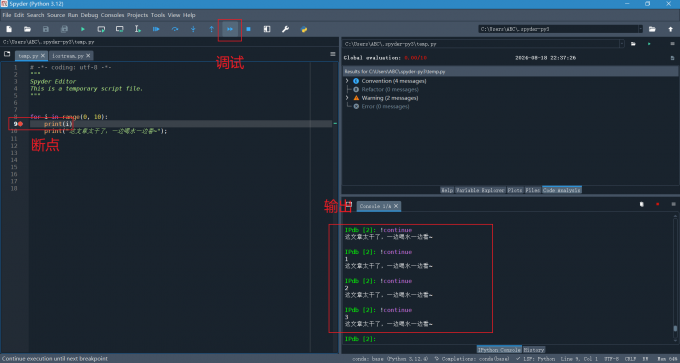Open Preferences wrench icon

click(x=285, y=29)
